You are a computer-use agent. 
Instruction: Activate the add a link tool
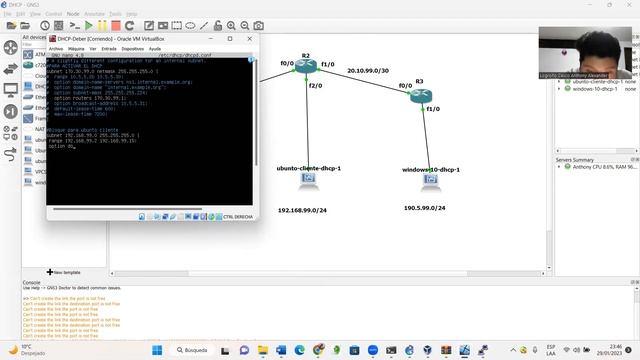click(x=11, y=154)
